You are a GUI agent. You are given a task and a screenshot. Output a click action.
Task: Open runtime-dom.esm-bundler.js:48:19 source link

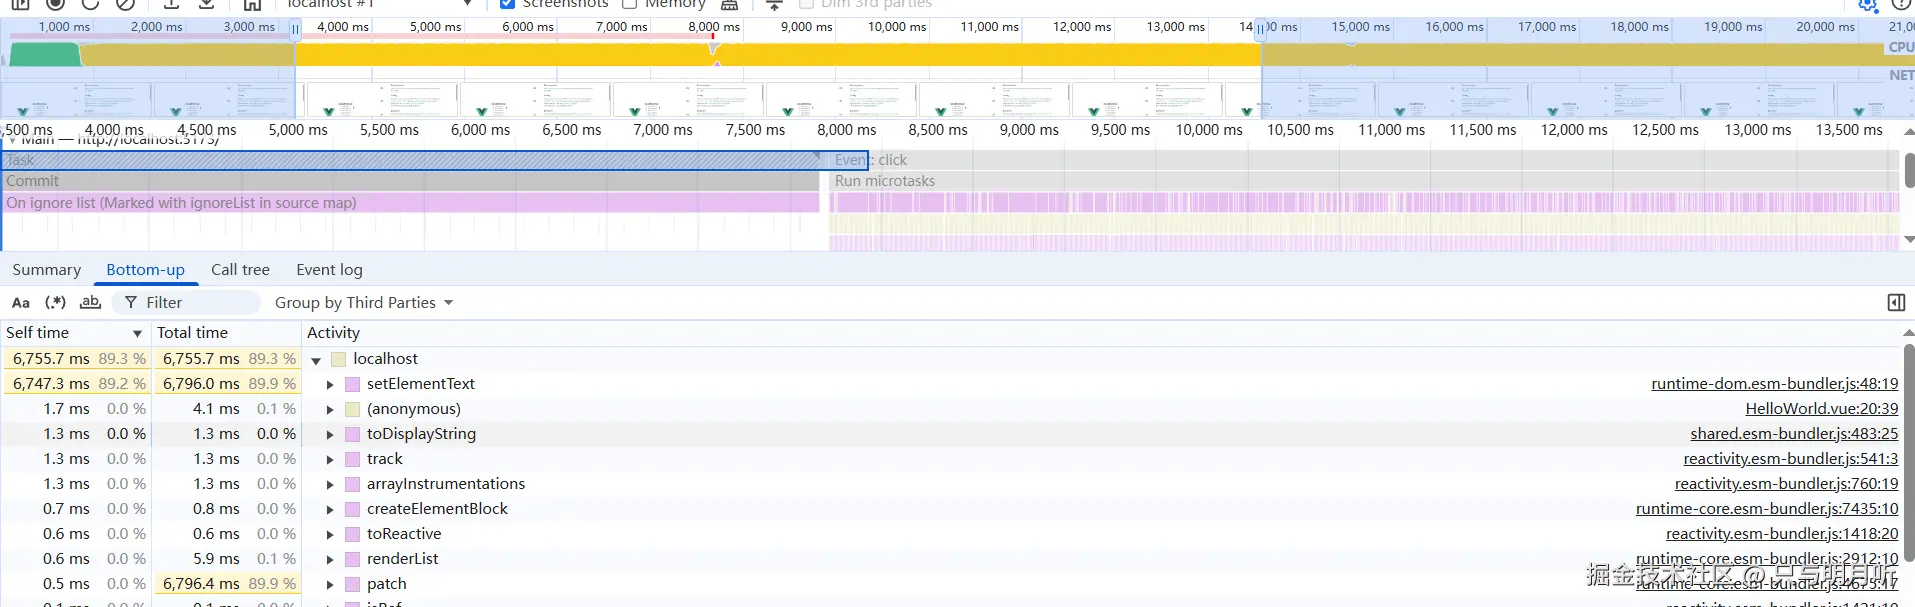[x=1774, y=383]
